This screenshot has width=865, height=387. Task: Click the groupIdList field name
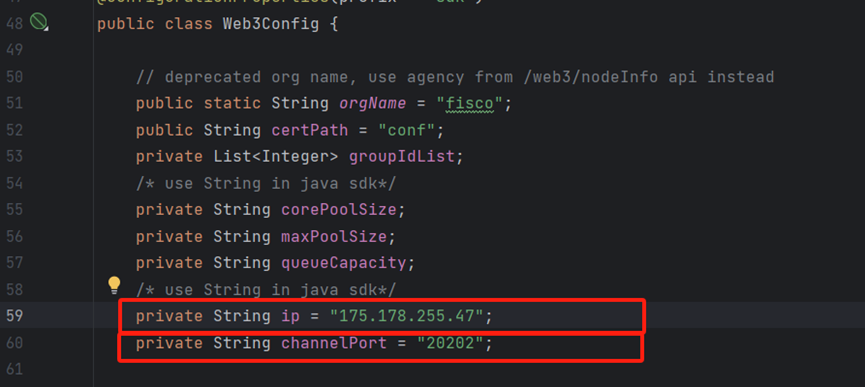click(x=402, y=157)
